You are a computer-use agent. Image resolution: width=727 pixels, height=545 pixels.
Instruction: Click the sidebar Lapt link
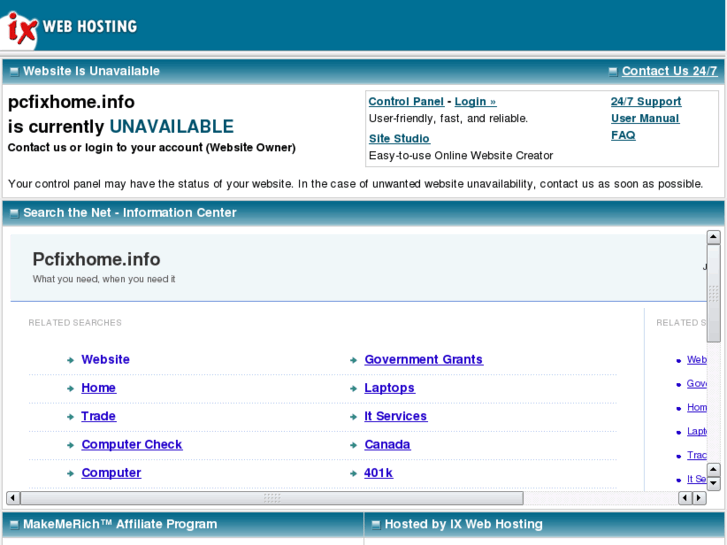pyautogui.click(x=696, y=431)
